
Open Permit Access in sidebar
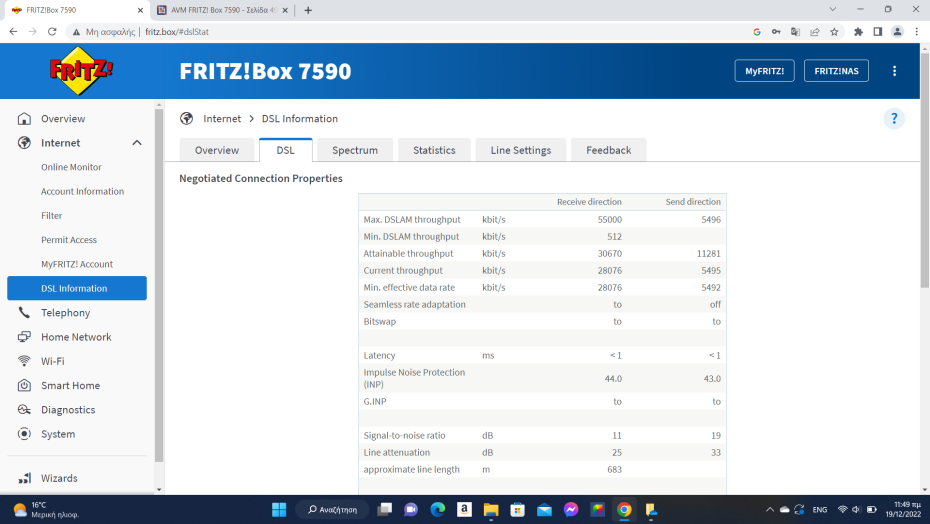point(69,240)
